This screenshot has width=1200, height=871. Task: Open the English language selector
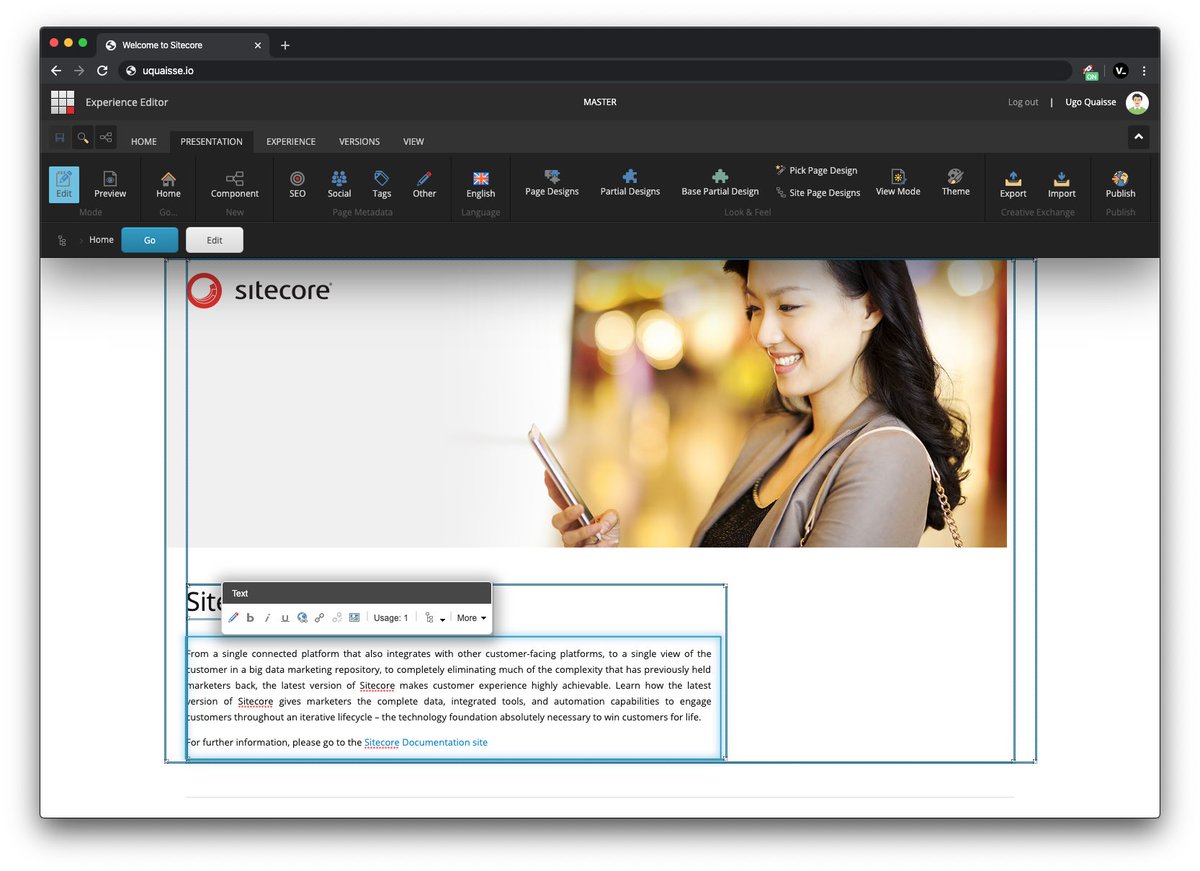pyautogui.click(x=481, y=185)
